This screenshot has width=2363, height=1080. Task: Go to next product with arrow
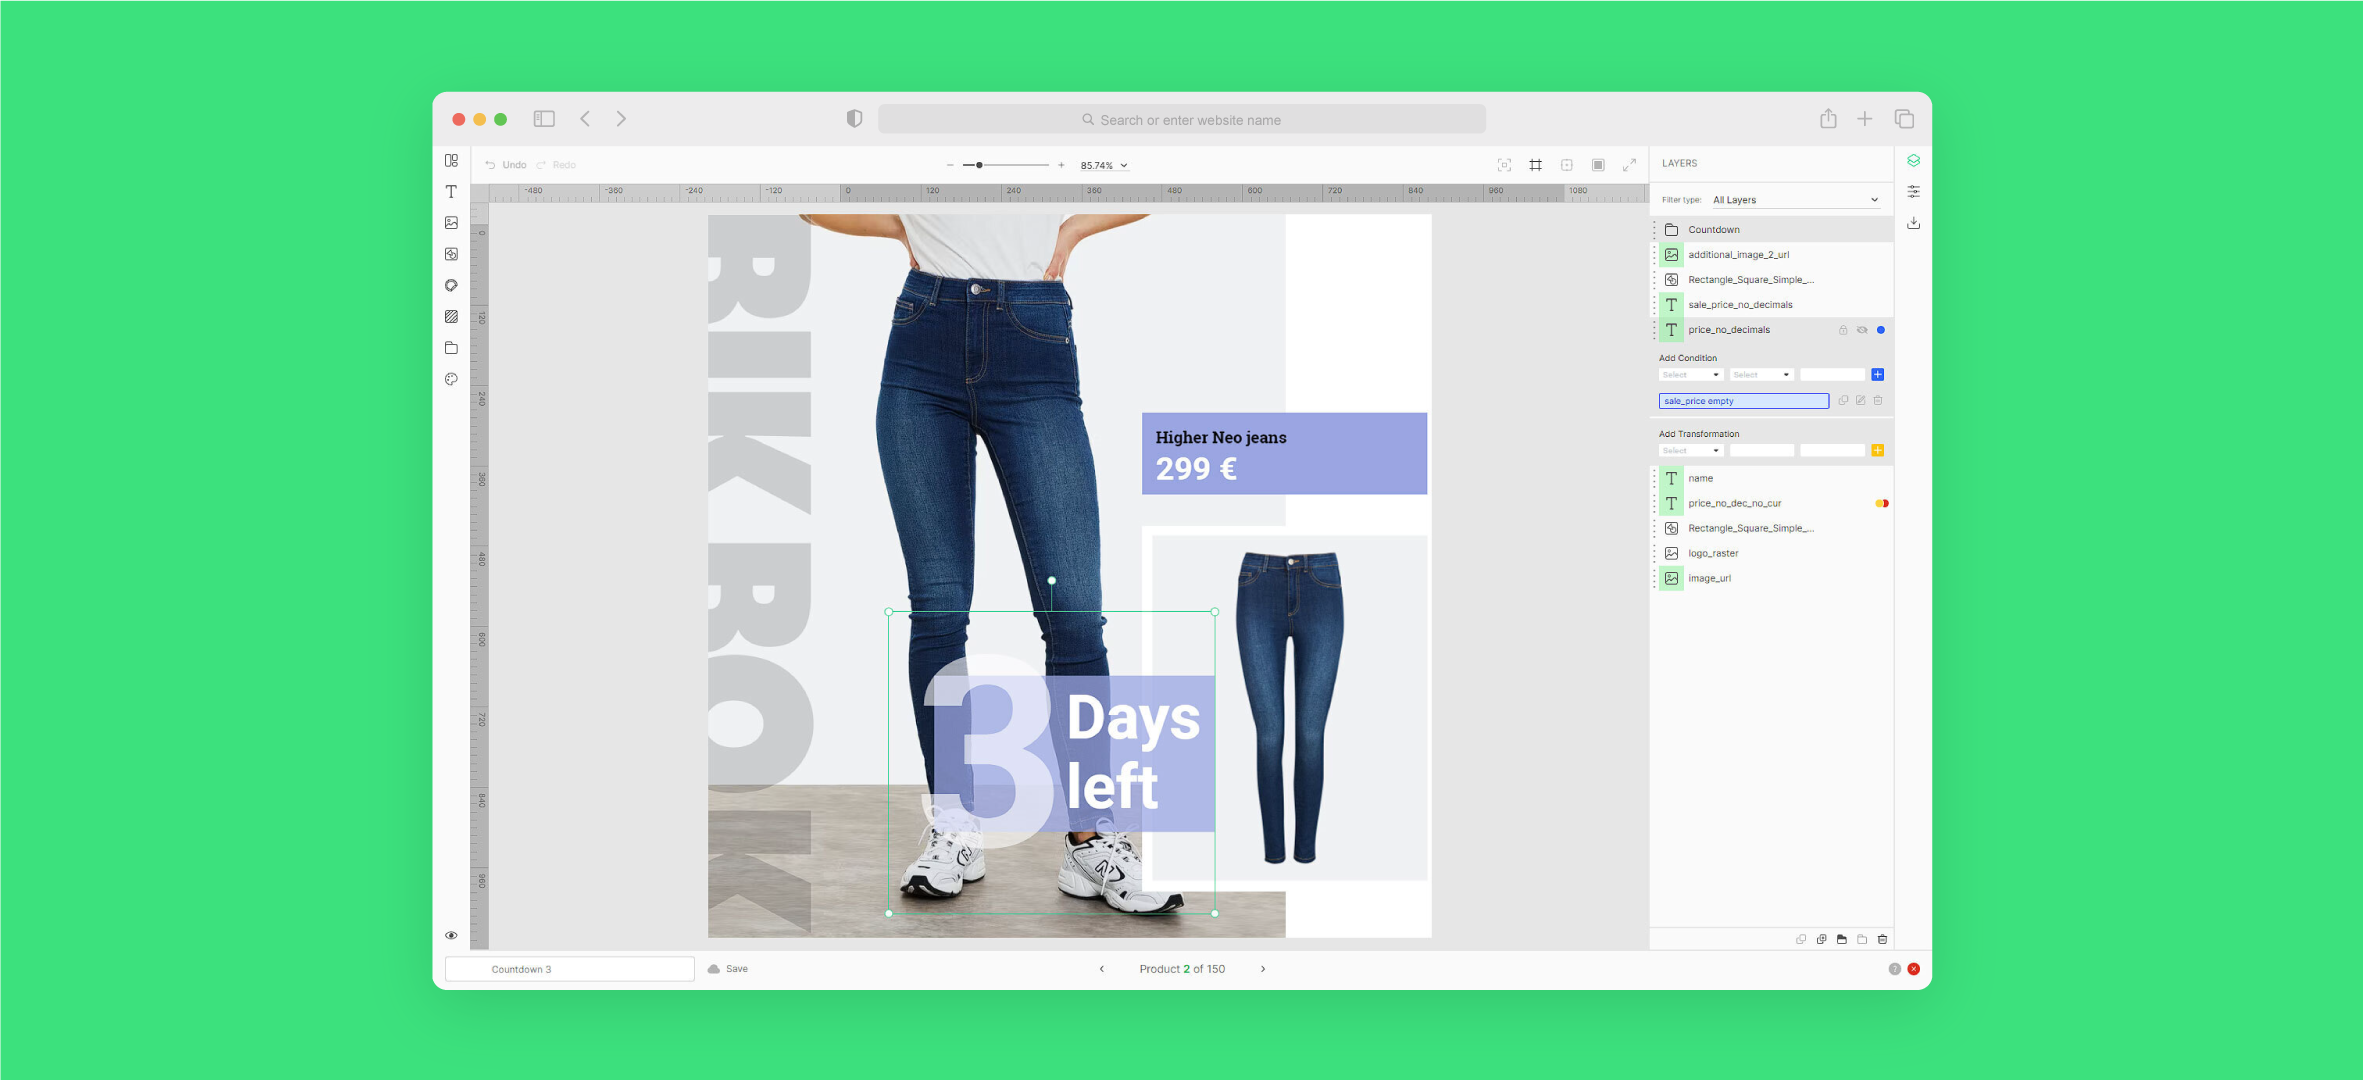tap(1263, 969)
